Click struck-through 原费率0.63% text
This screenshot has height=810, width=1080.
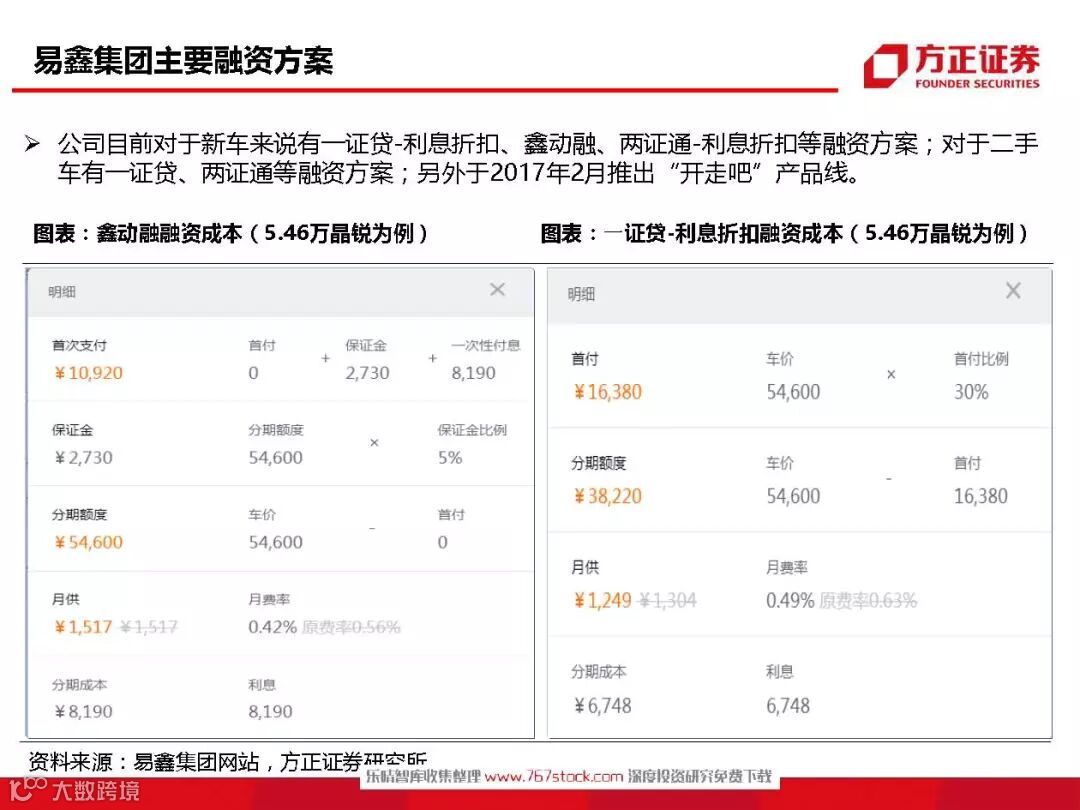point(868,601)
